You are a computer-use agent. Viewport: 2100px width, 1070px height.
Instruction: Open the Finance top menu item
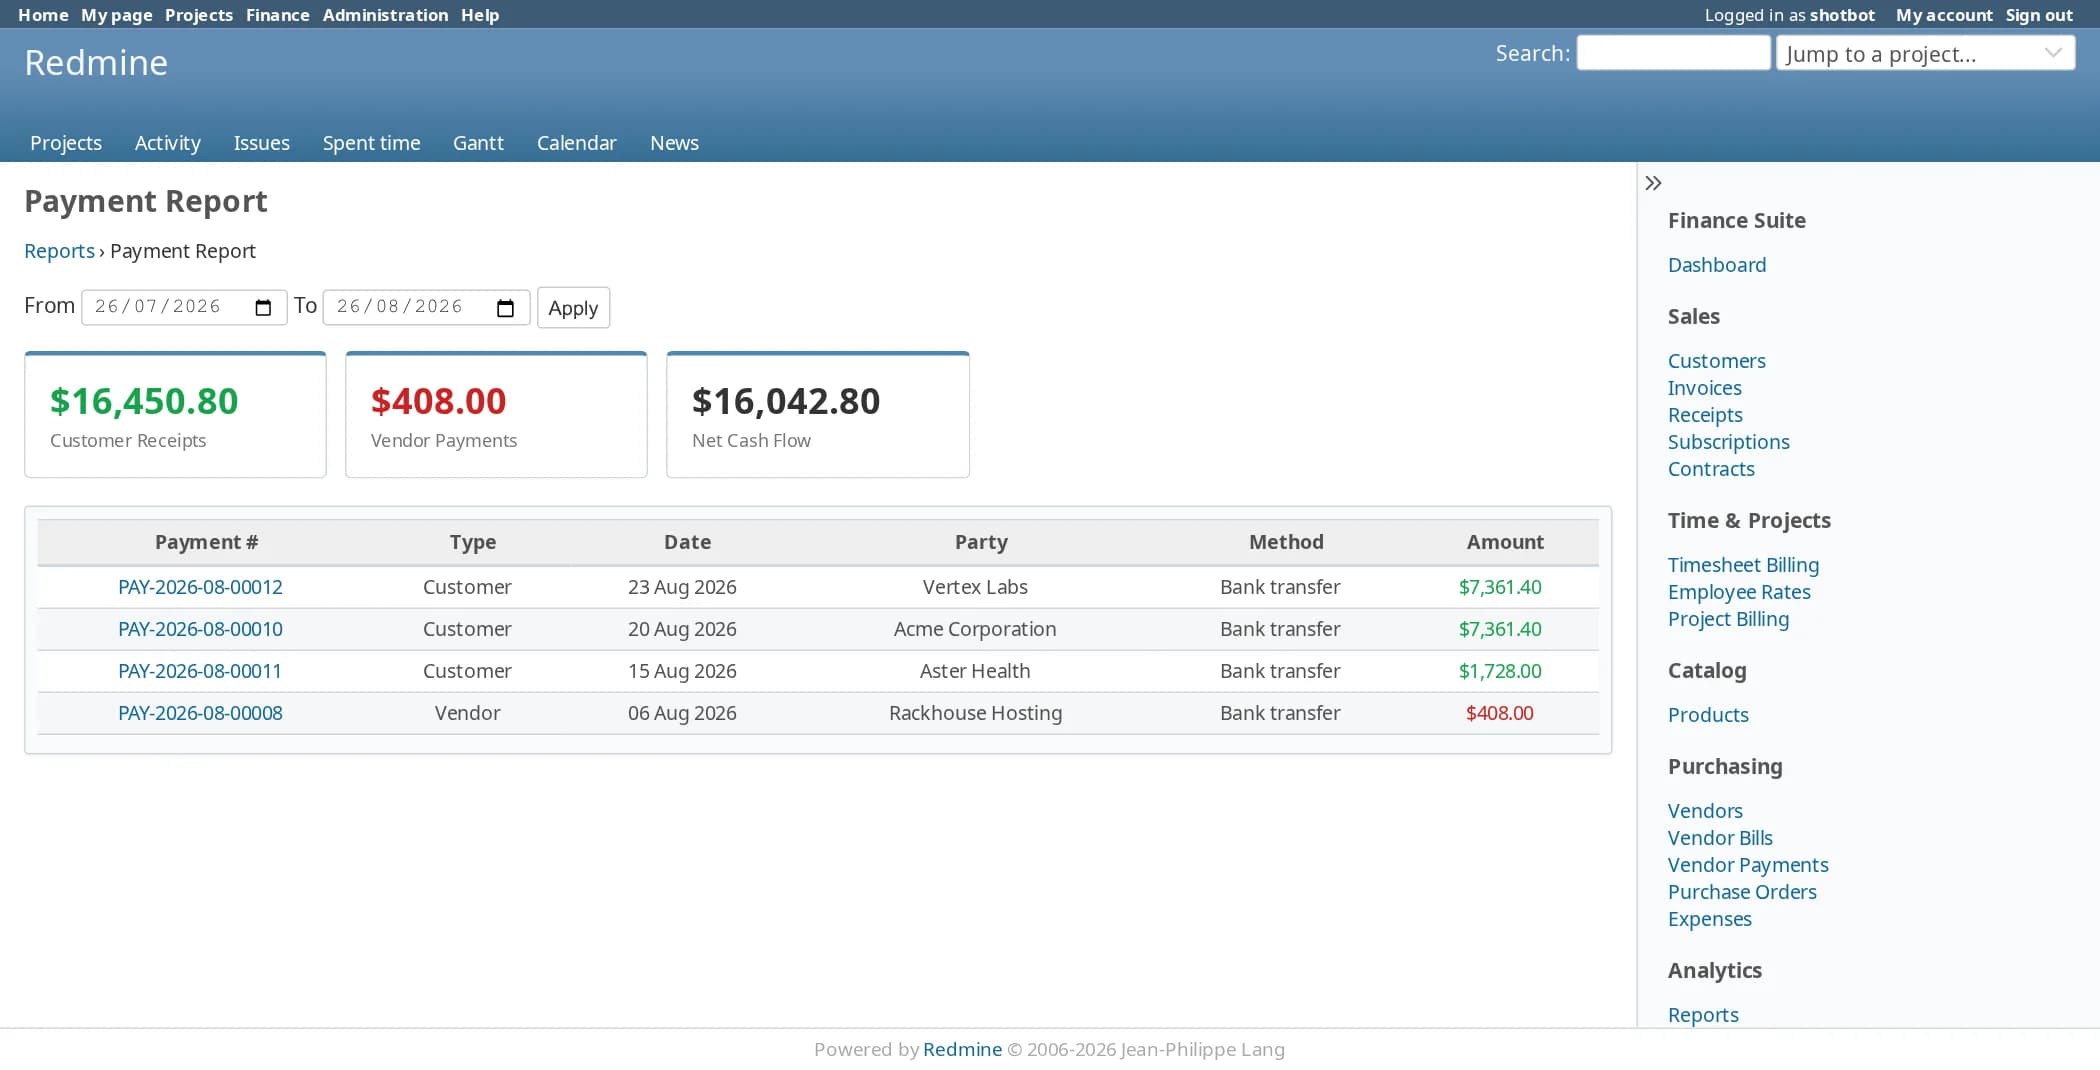pyautogui.click(x=278, y=15)
